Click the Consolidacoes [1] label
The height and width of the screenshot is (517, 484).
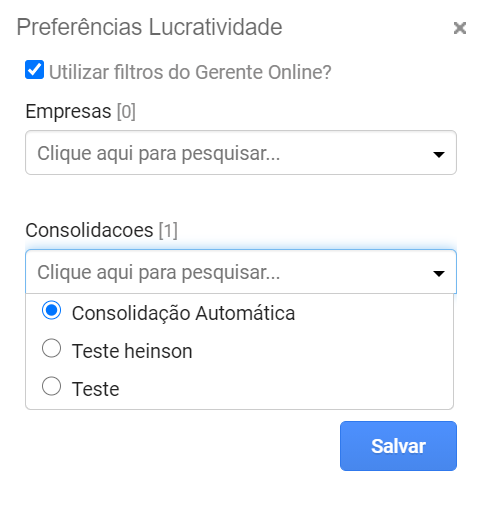[x=101, y=230]
